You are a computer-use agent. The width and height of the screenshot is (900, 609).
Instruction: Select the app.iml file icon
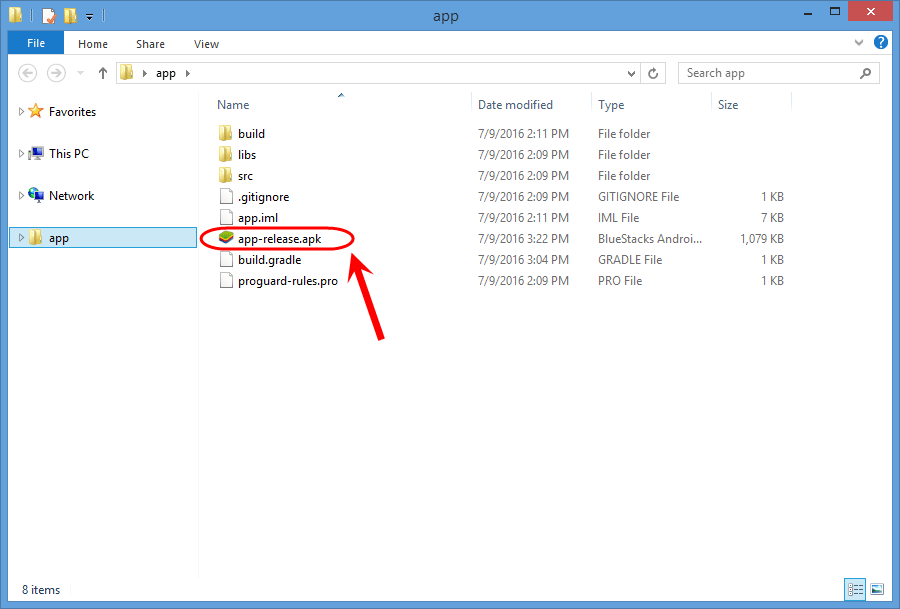point(226,218)
